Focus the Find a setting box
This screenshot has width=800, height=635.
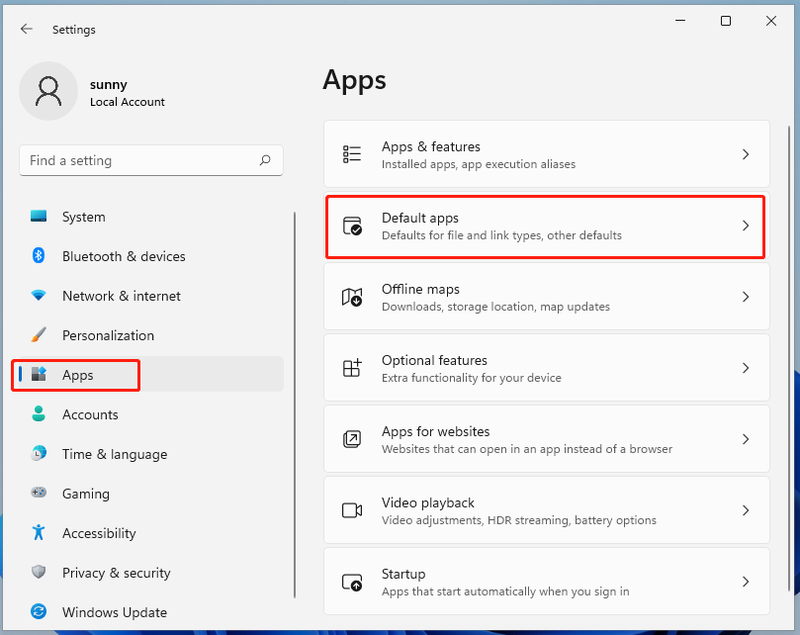[151, 160]
